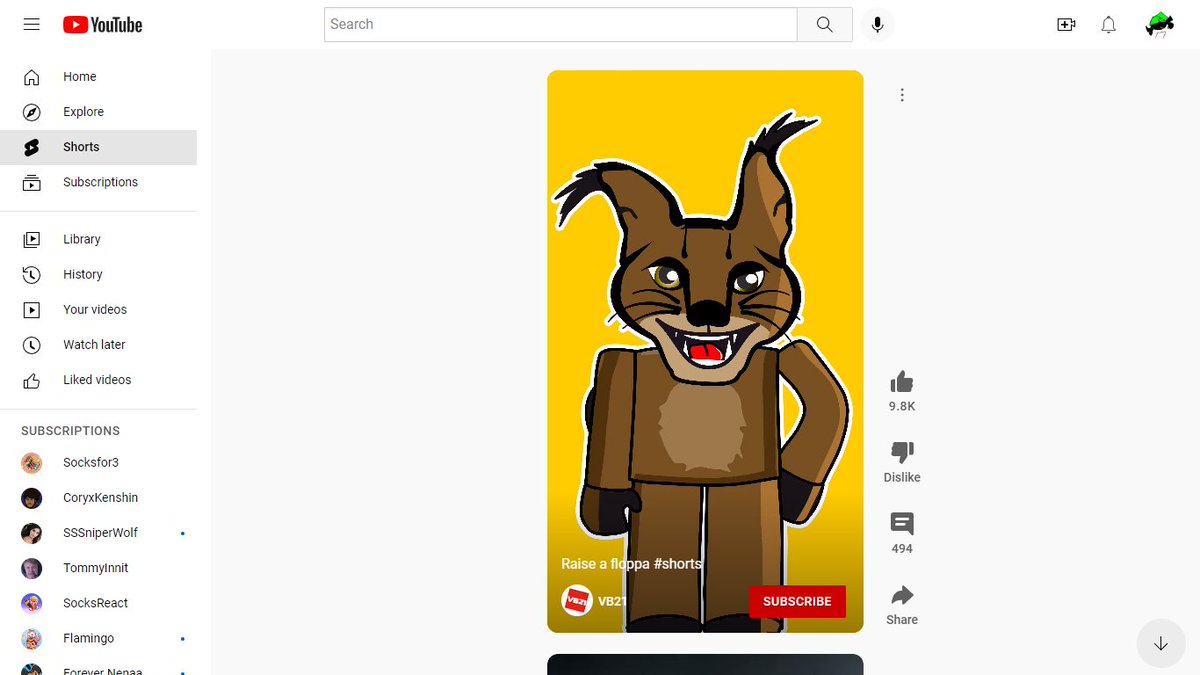Click the VB21 channel name
This screenshot has height=675, width=1200.
click(x=612, y=601)
